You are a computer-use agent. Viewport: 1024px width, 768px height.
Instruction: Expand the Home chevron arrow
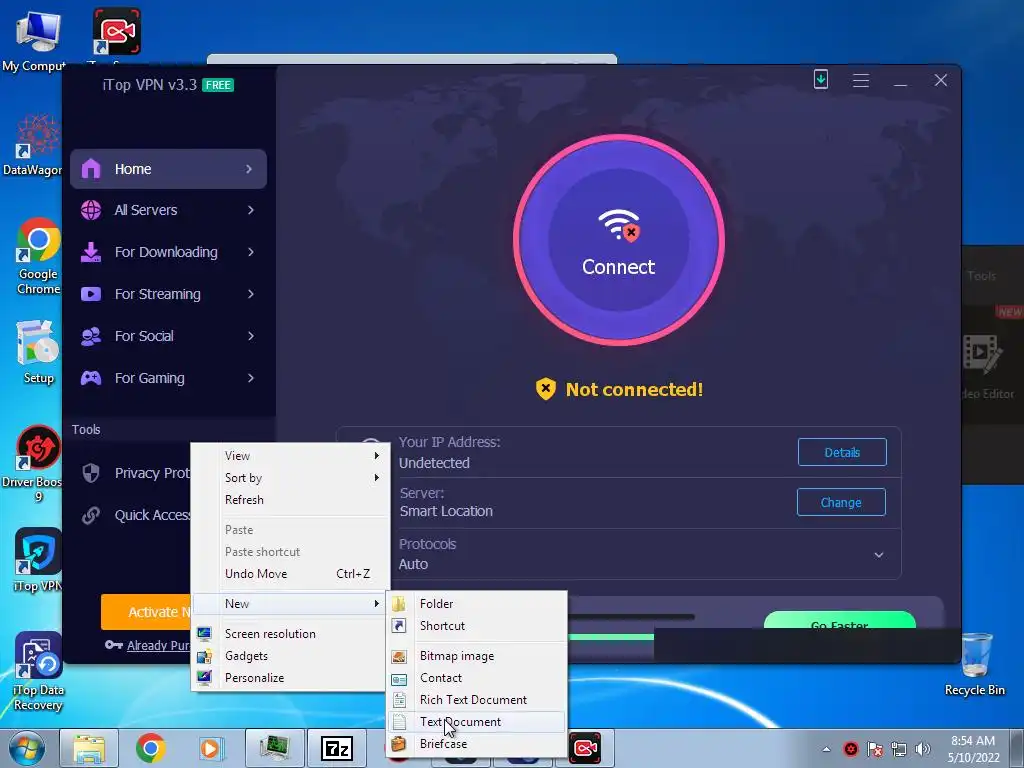tap(249, 169)
